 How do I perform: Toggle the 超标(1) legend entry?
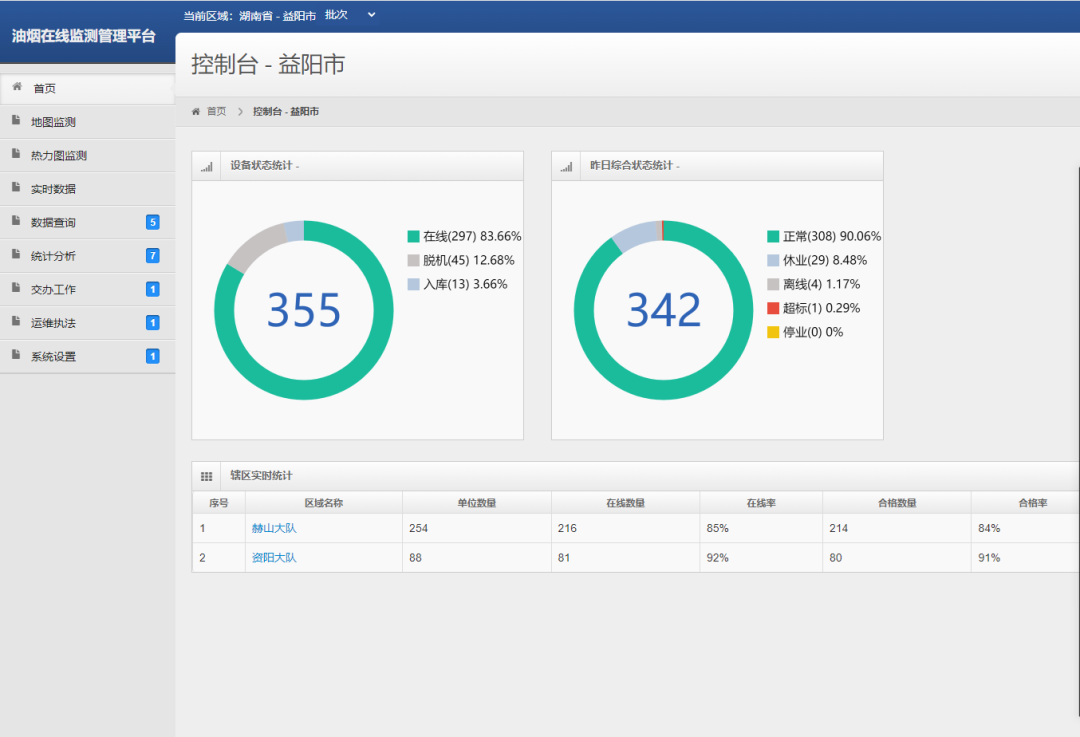point(813,308)
